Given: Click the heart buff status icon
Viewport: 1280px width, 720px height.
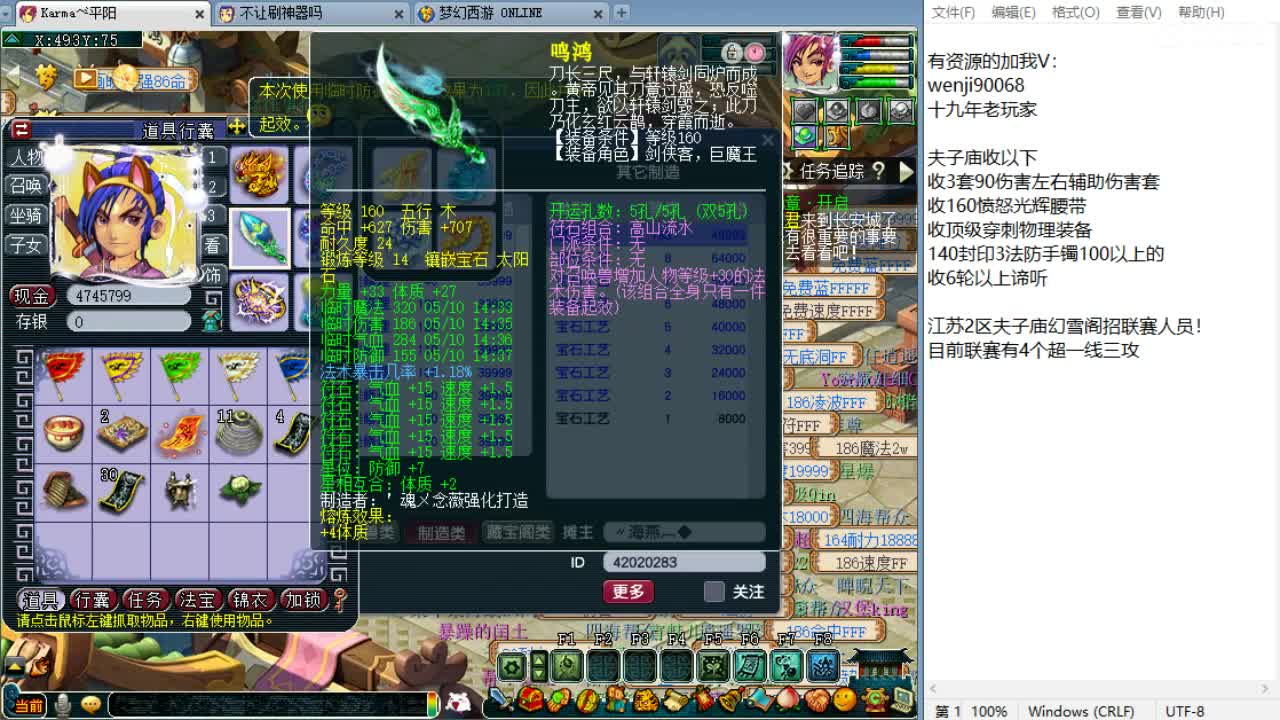Looking at the screenshot, I should 806,111.
